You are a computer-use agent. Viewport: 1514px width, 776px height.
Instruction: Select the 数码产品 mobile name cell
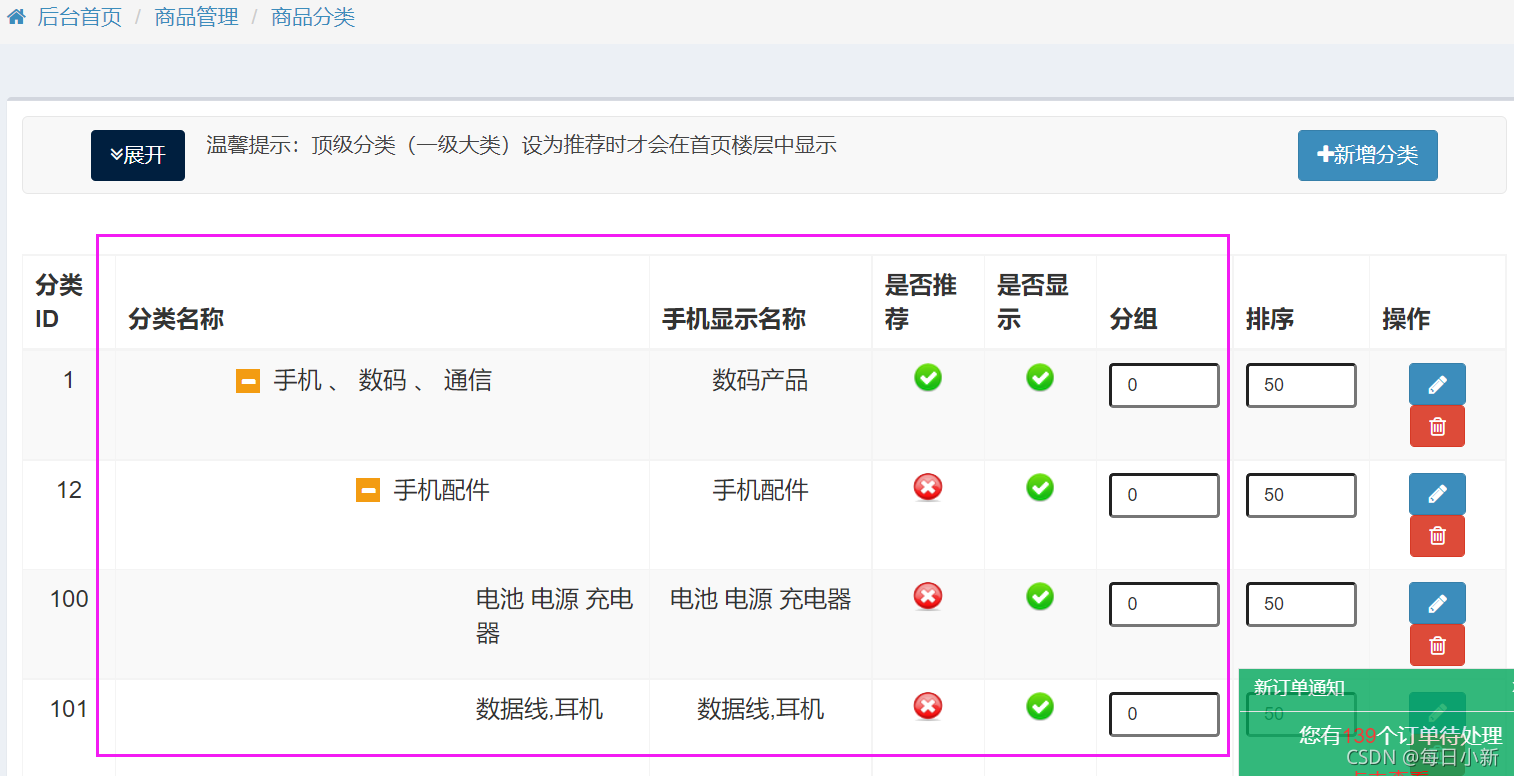(x=760, y=381)
